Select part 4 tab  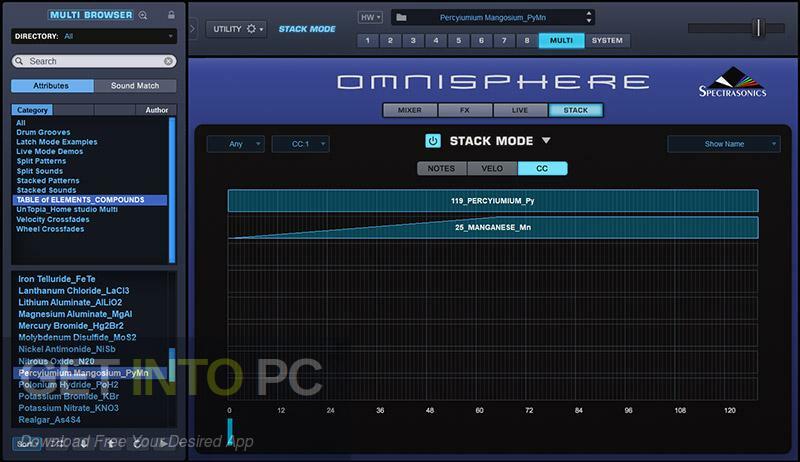click(x=436, y=40)
